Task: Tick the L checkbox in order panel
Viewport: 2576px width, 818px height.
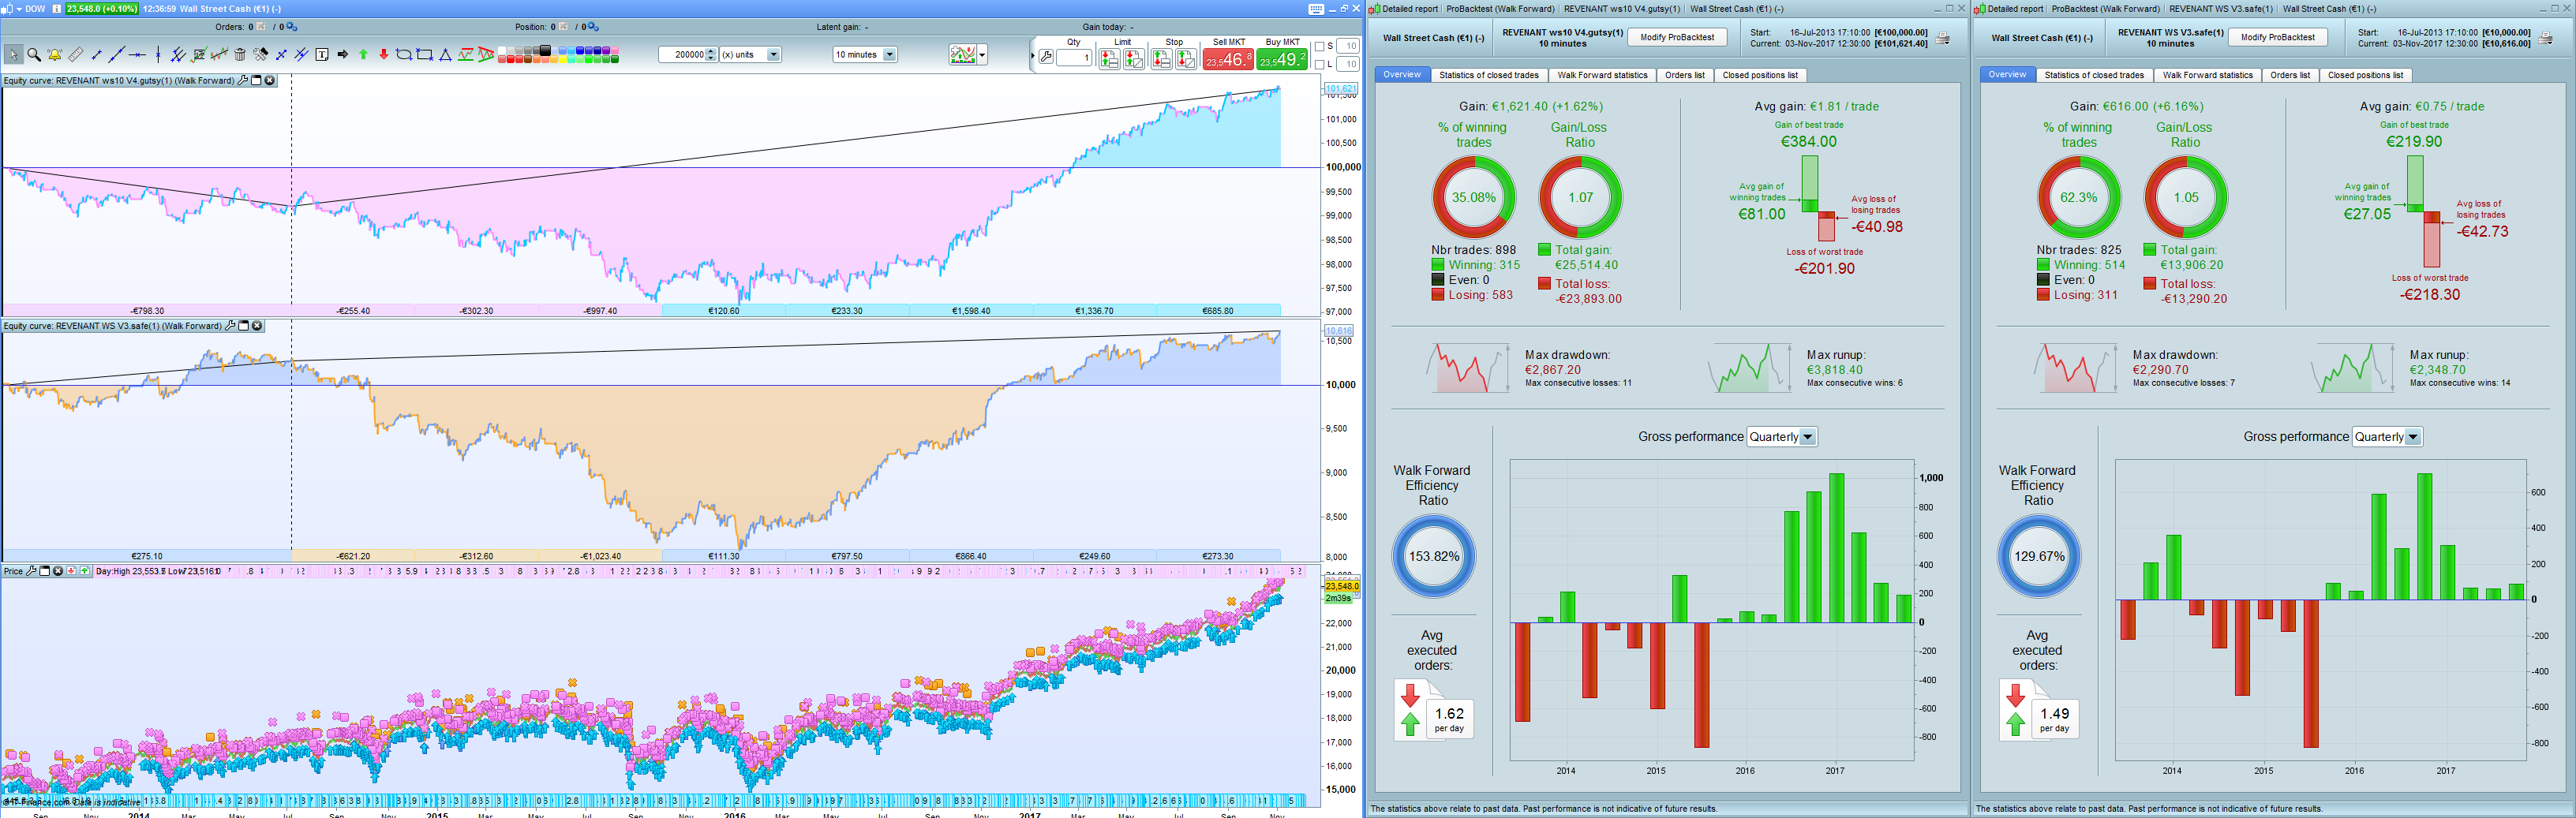Action: coord(1319,64)
